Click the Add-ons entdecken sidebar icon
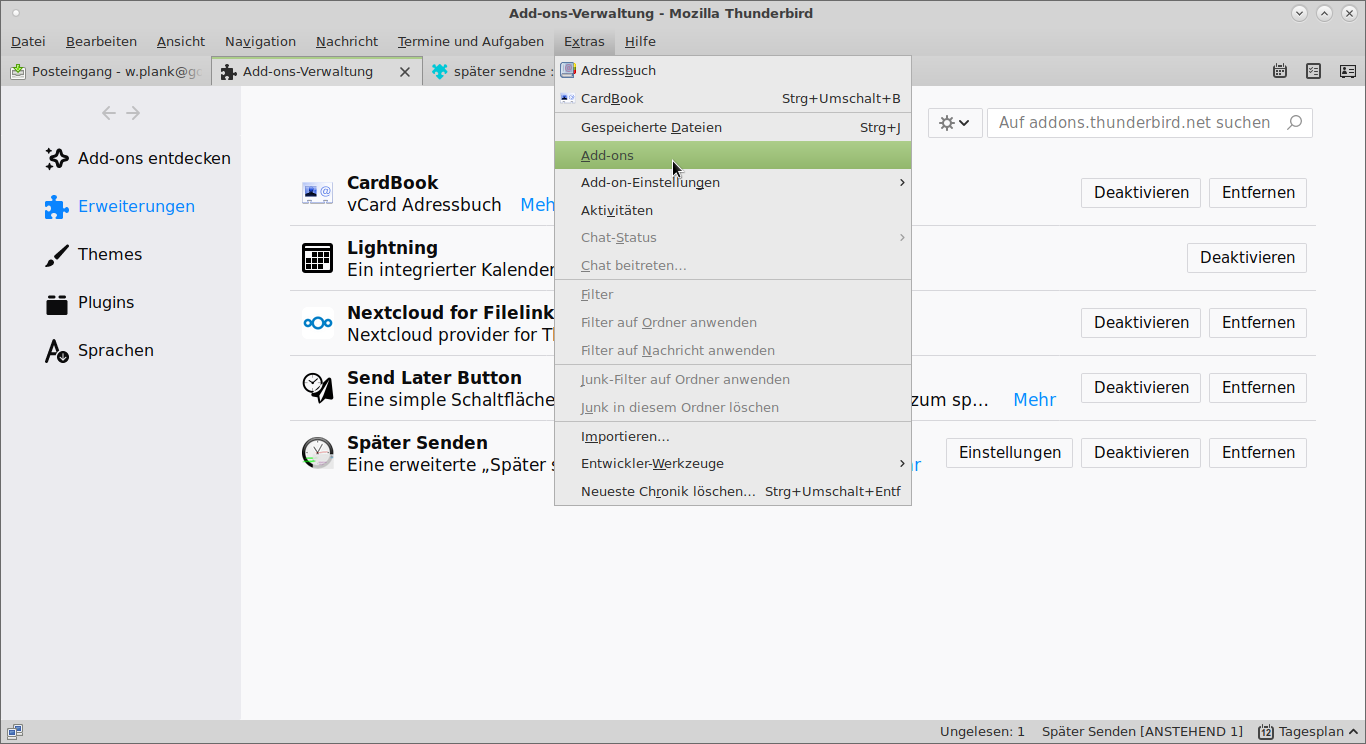 tap(57, 158)
